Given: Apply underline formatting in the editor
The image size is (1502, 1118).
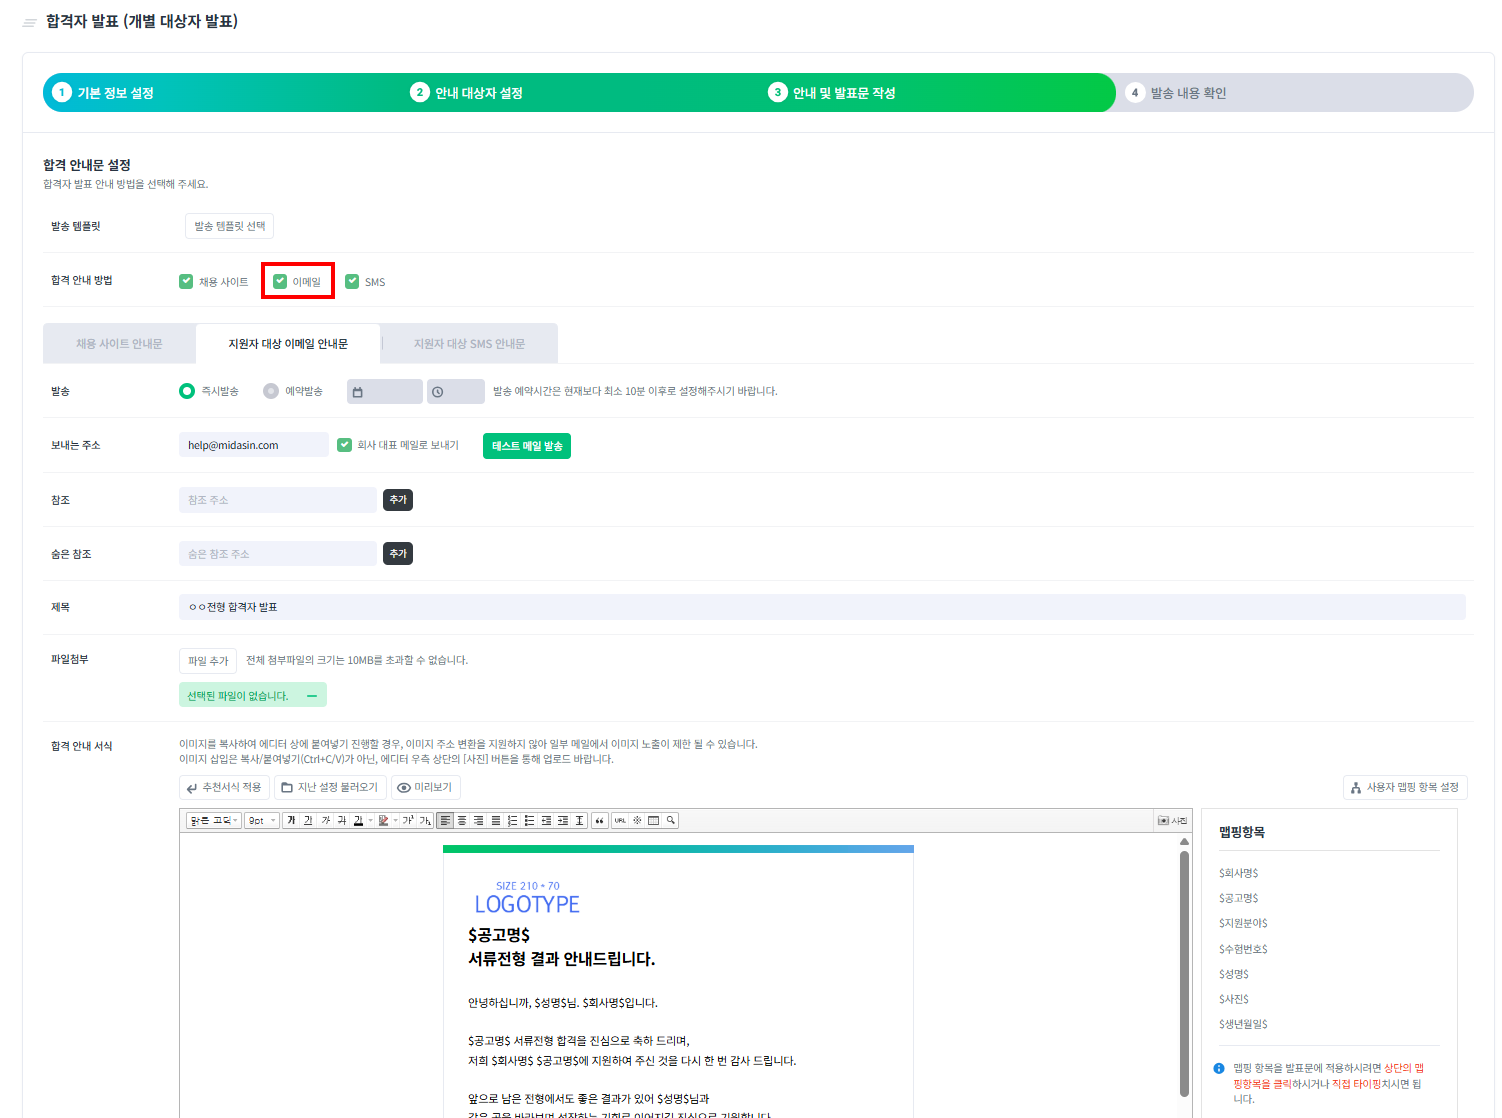Looking at the screenshot, I should point(308,820).
